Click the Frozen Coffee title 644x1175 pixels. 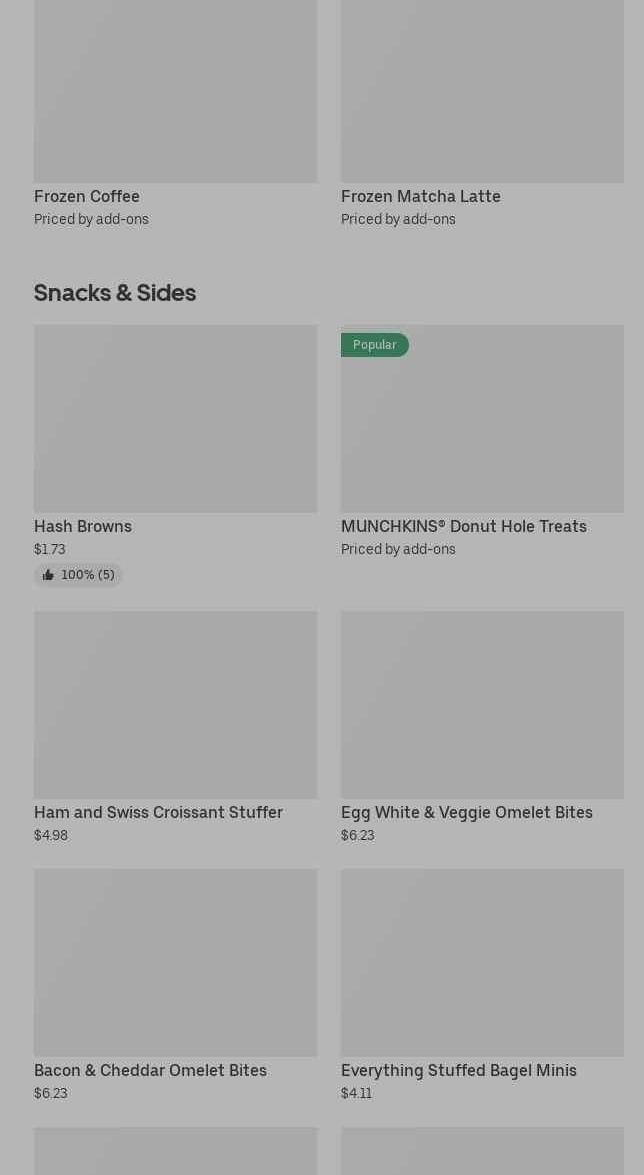click(87, 197)
